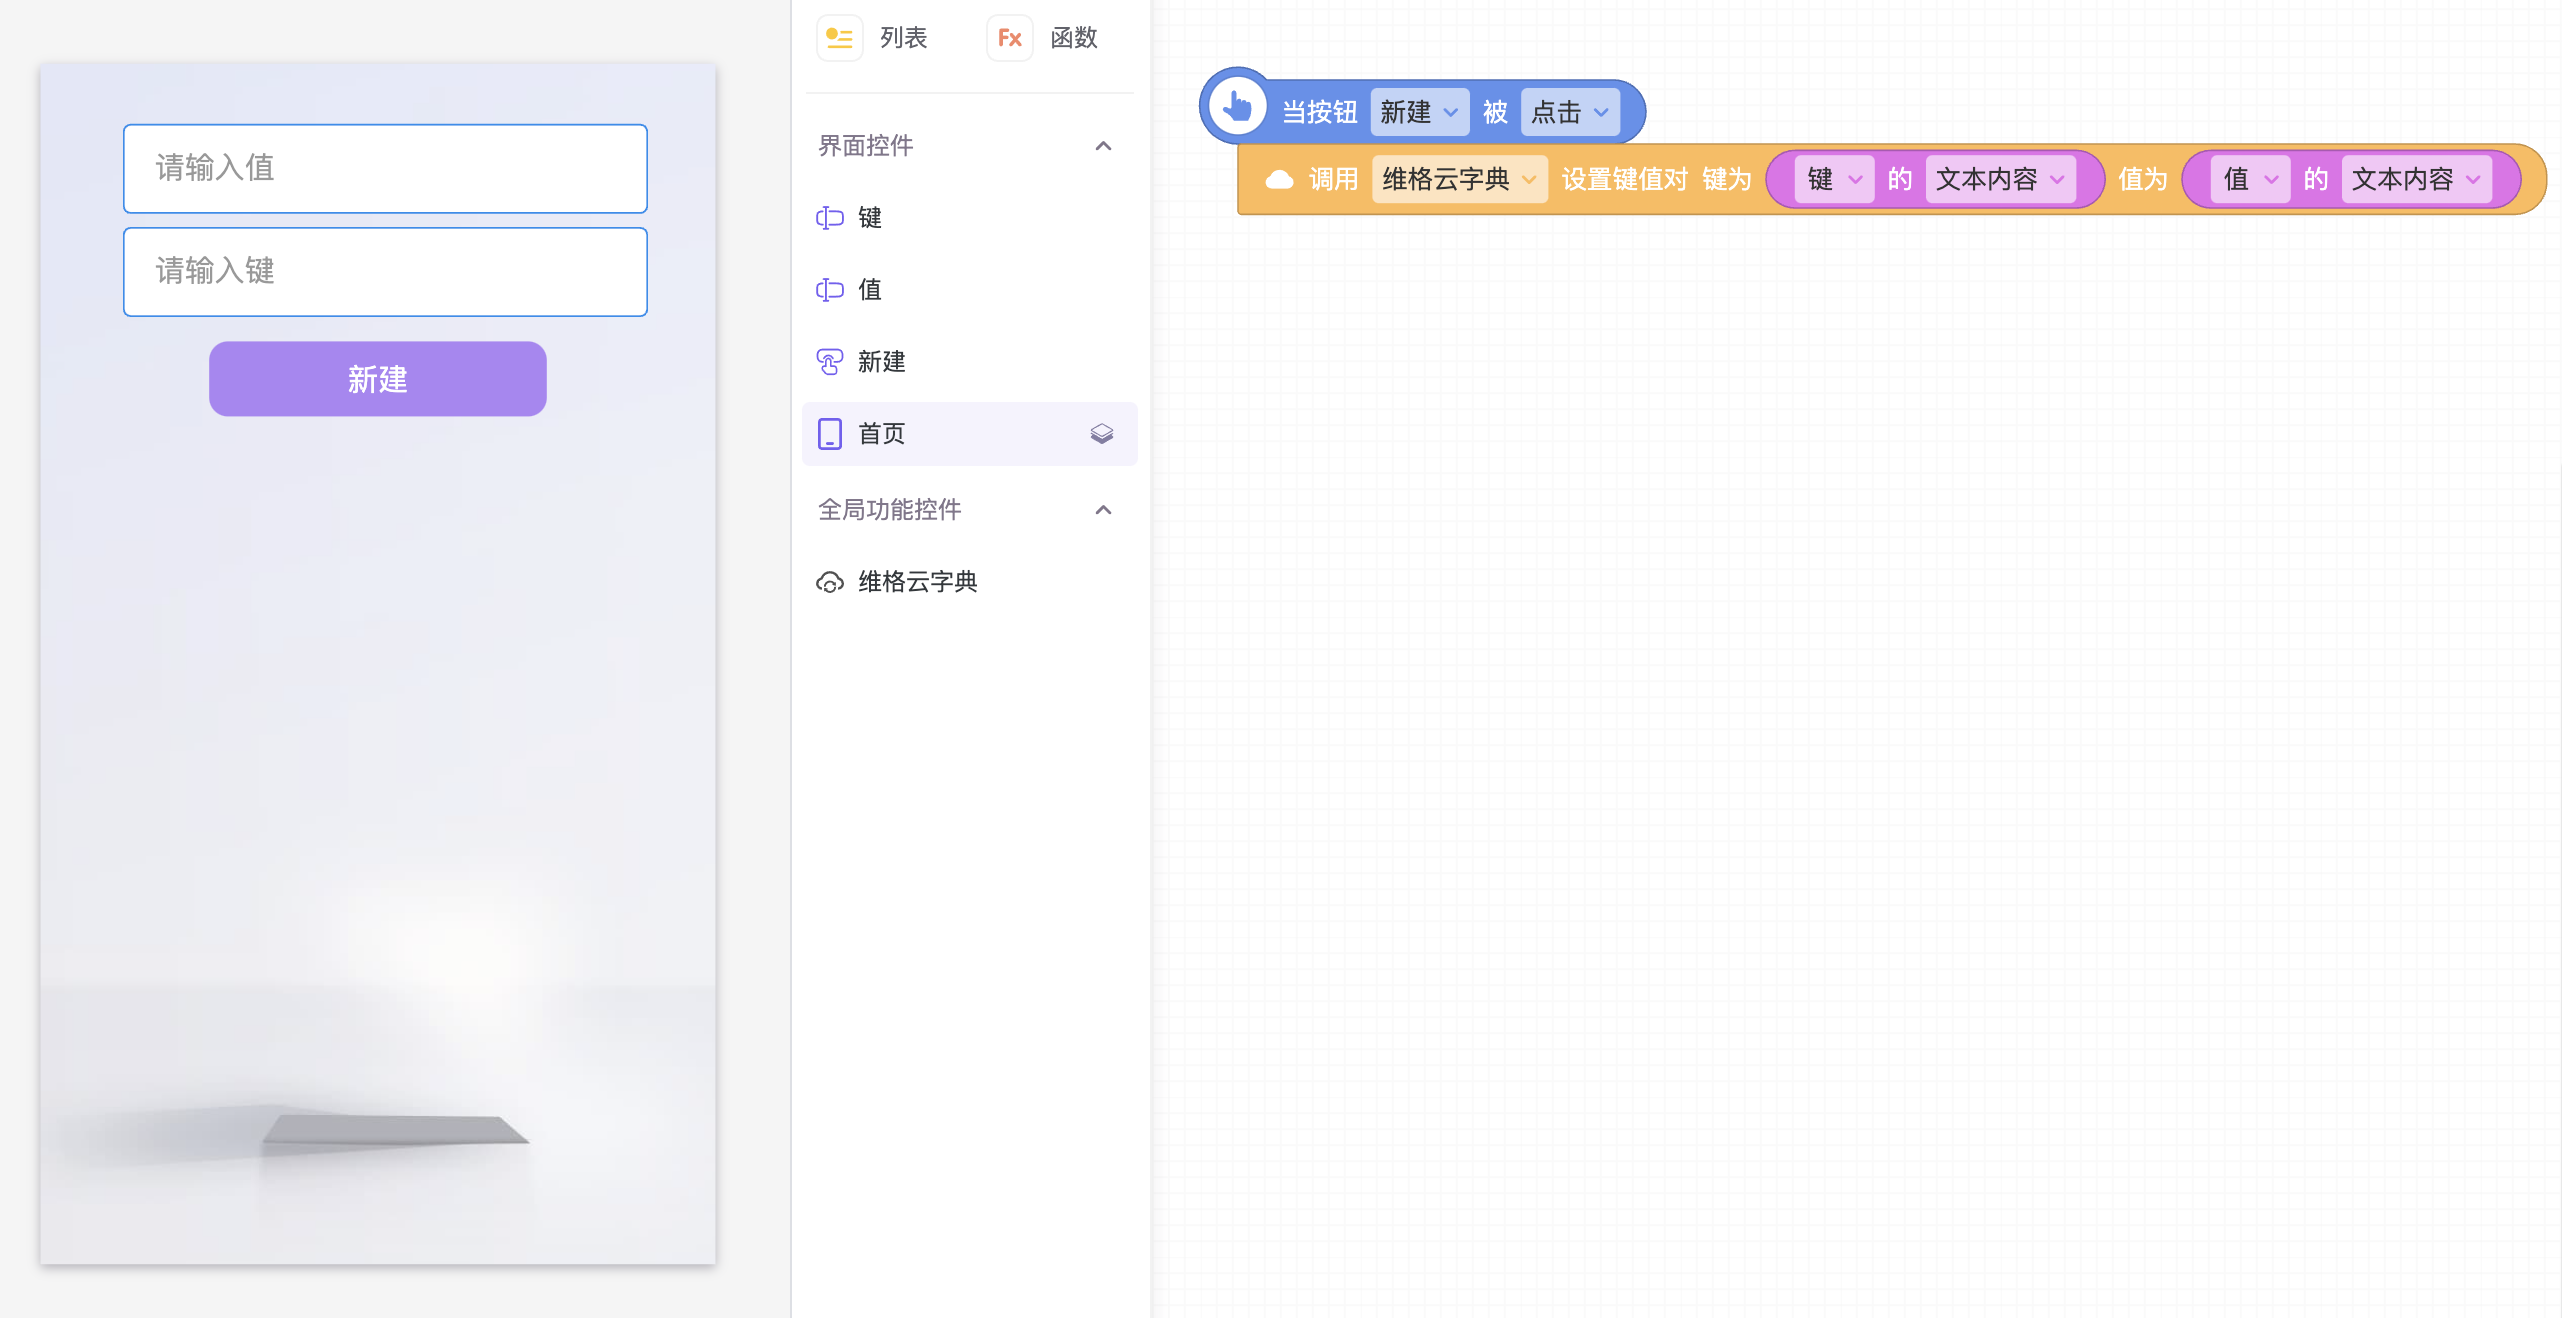The height and width of the screenshot is (1318, 2562).
Task: Open the 维格云字典 dropdown in call block
Action: [1459, 180]
